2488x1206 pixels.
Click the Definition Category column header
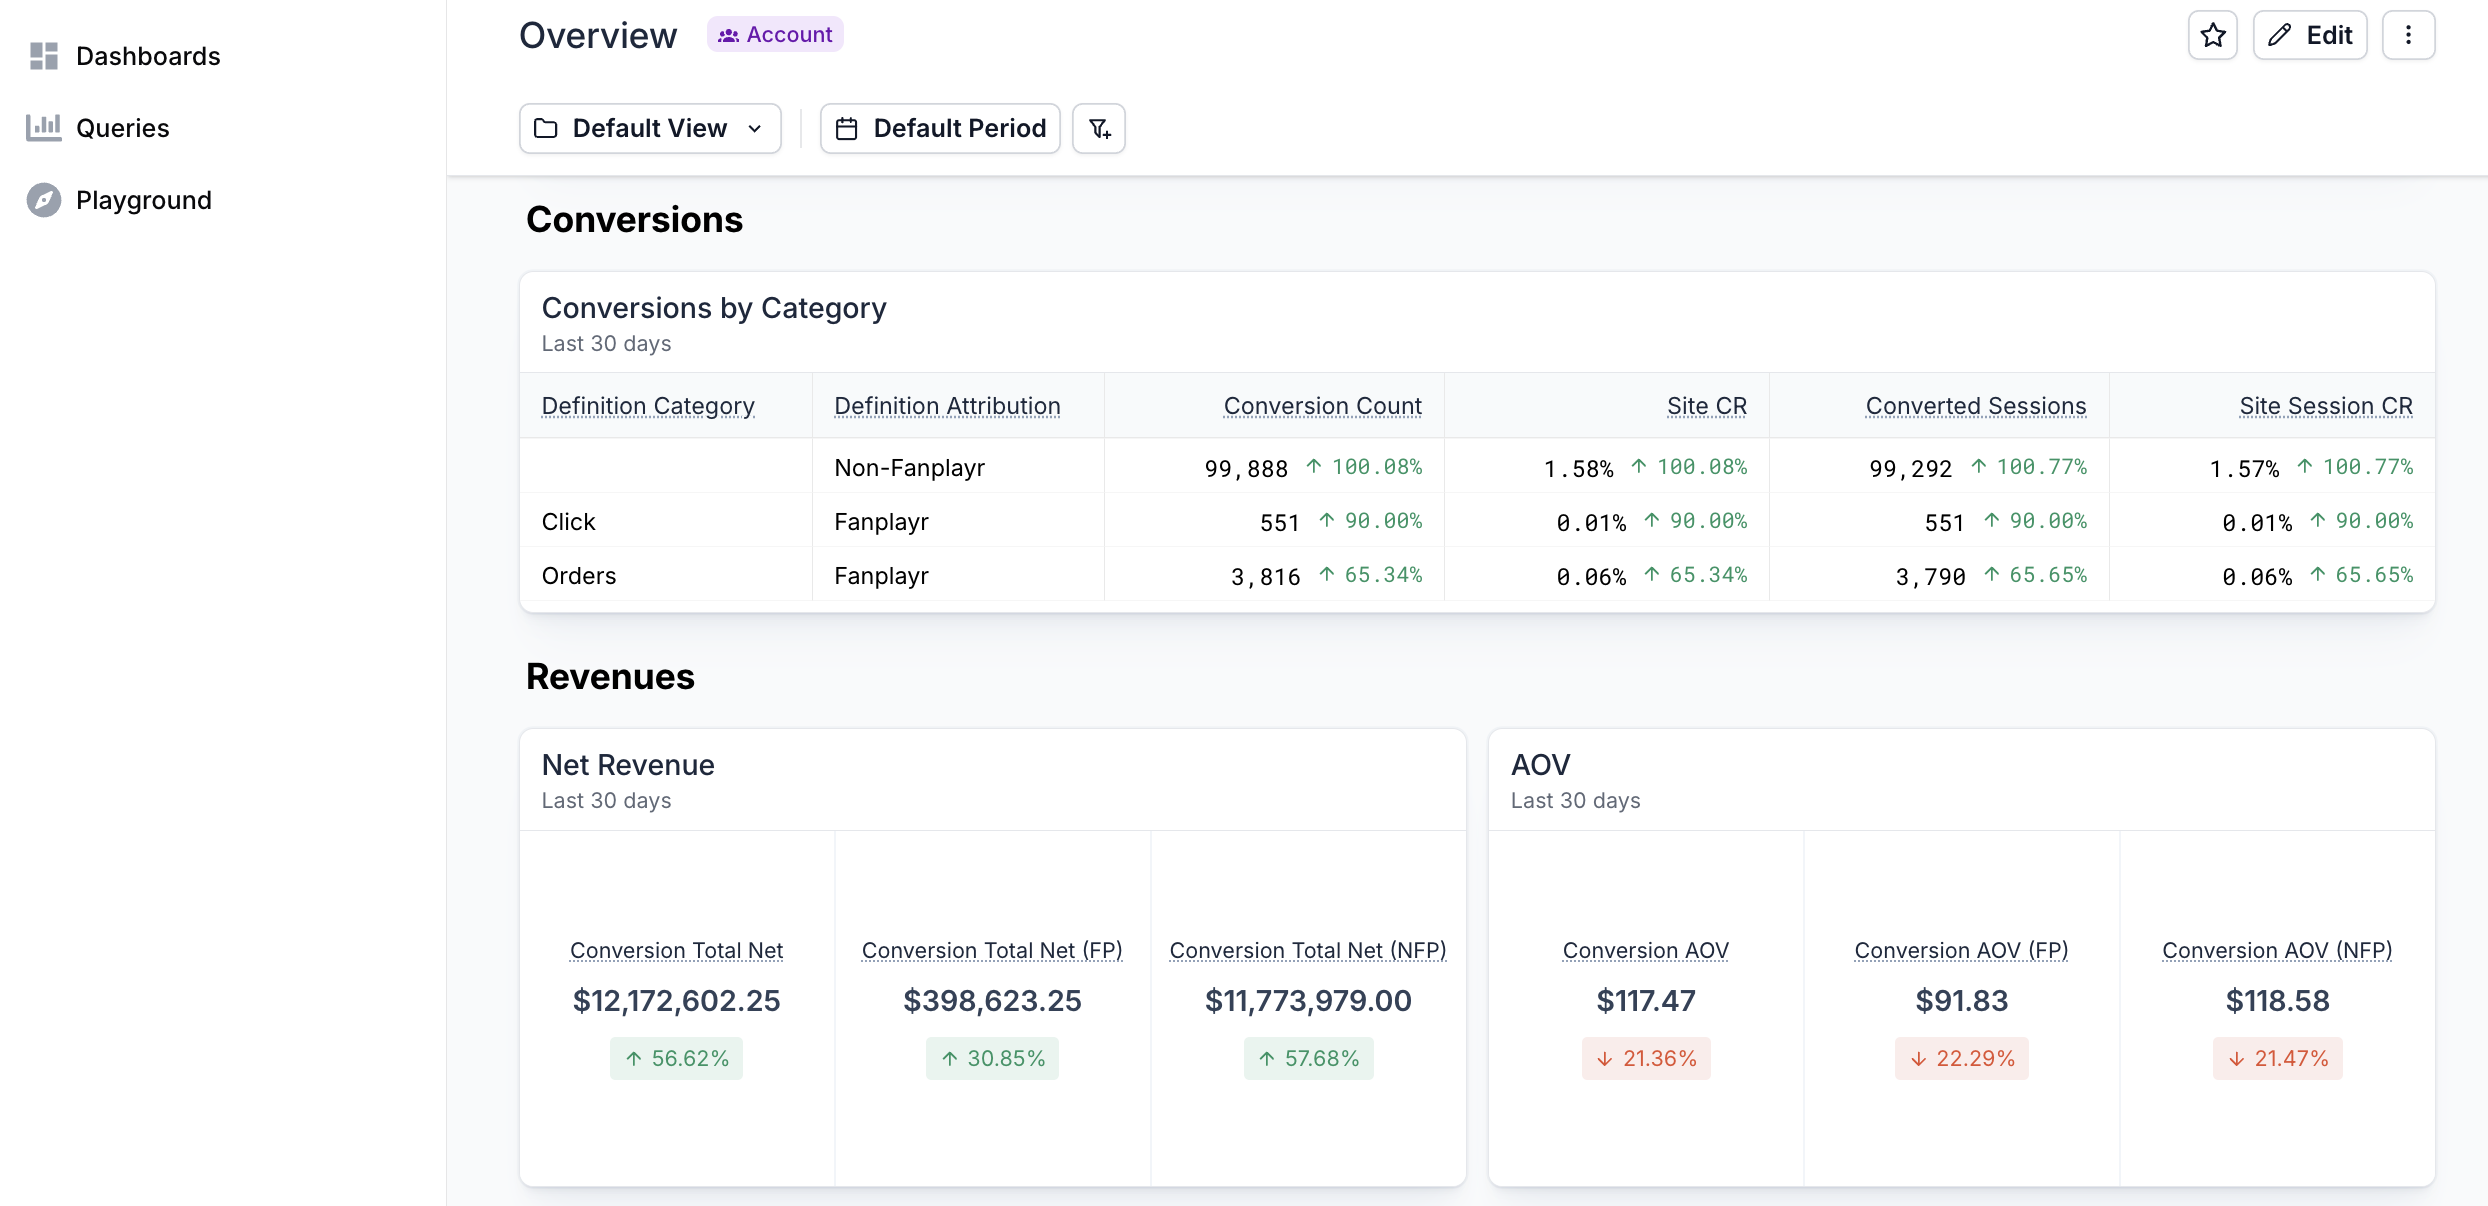[648, 406]
